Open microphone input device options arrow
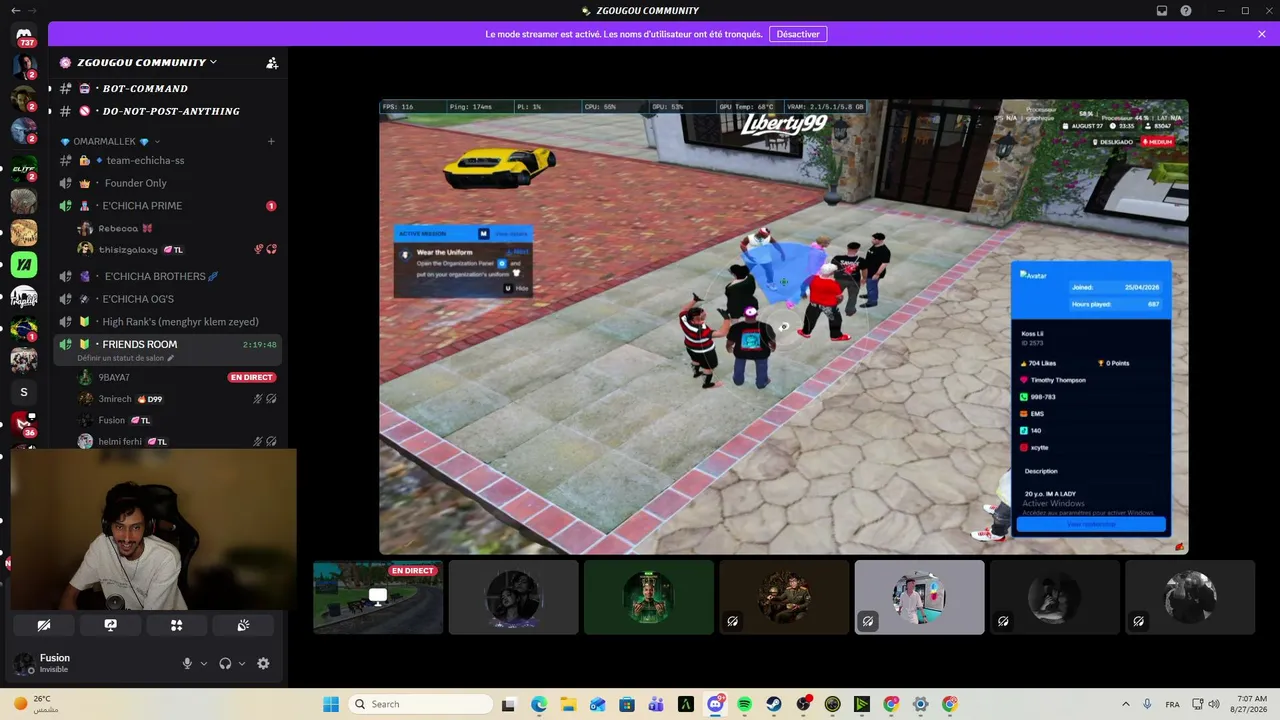The image size is (1280, 720). pyautogui.click(x=204, y=663)
